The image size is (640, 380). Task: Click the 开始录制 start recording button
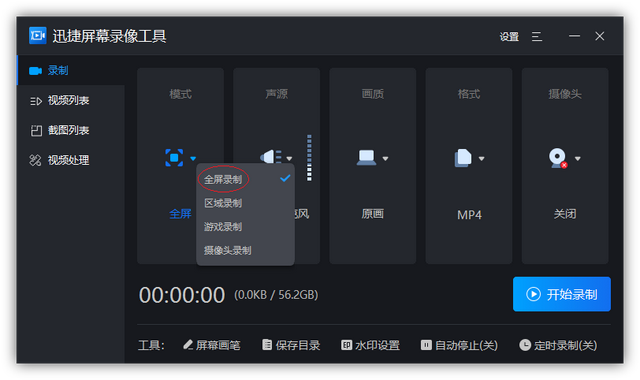(x=562, y=294)
